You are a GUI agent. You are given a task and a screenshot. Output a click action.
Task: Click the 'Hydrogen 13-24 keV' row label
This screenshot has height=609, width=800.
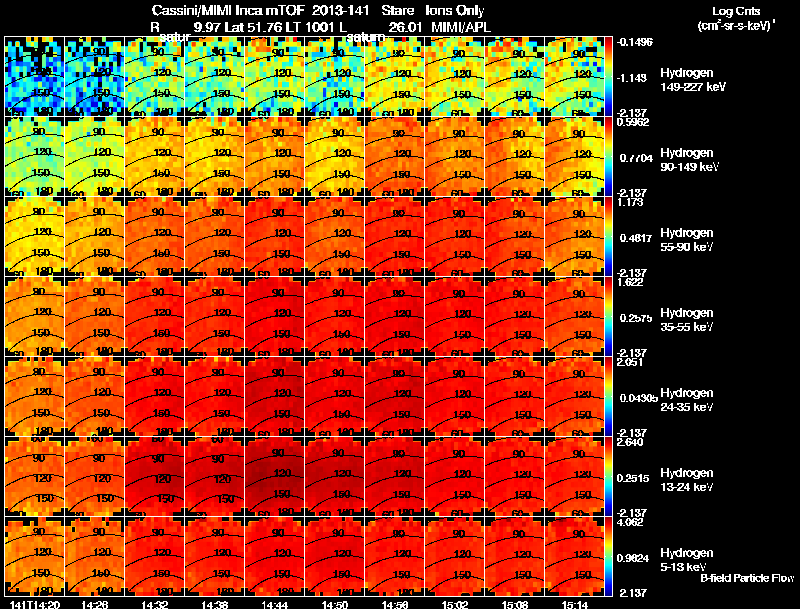point(687,480)
